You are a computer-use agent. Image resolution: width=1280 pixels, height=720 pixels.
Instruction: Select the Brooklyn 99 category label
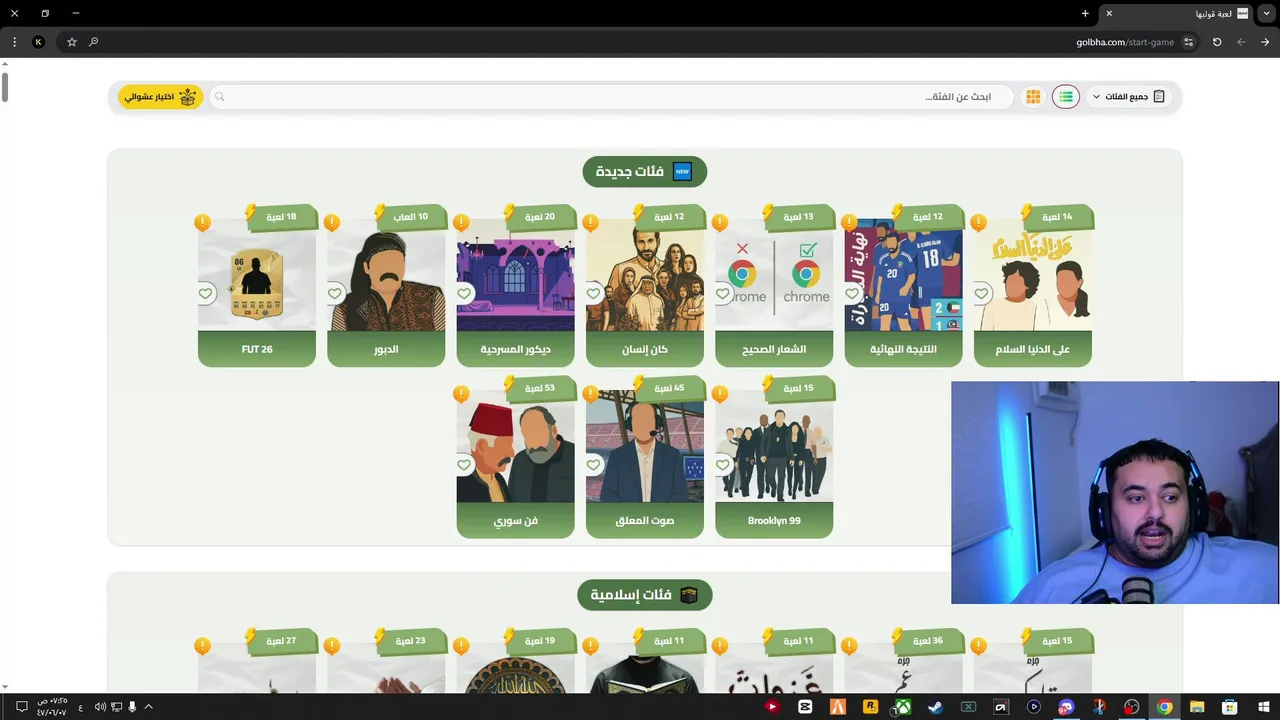(x=774, y=521)
